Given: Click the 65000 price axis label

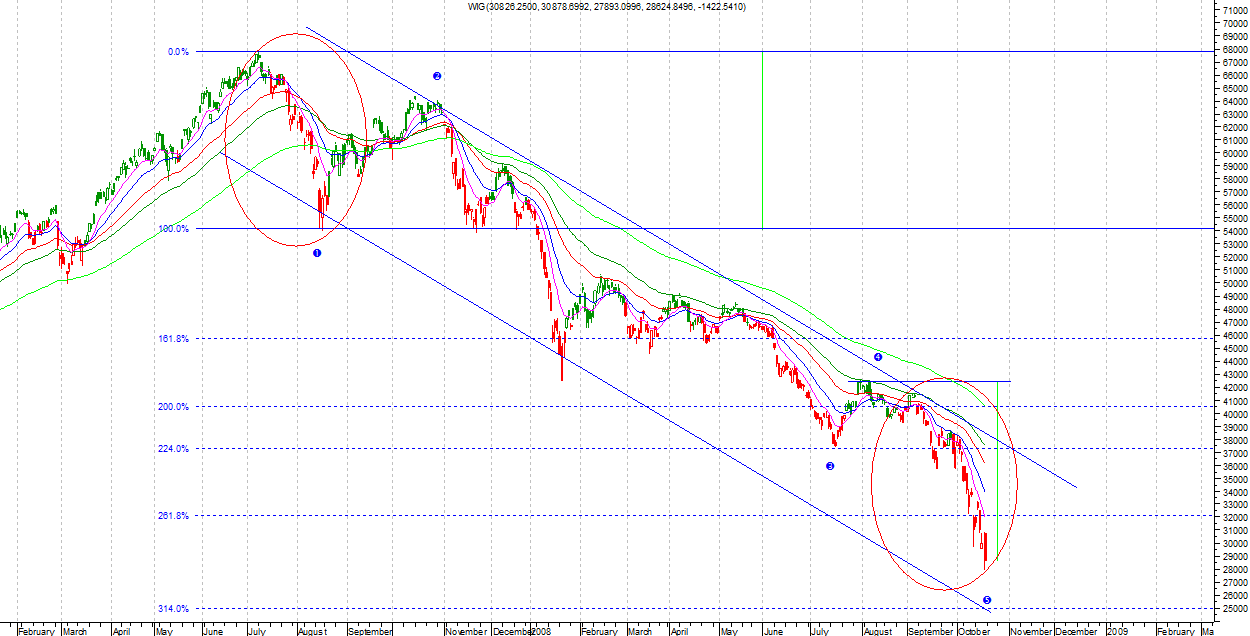Looking at the screenshot, I should [1233, 88].
